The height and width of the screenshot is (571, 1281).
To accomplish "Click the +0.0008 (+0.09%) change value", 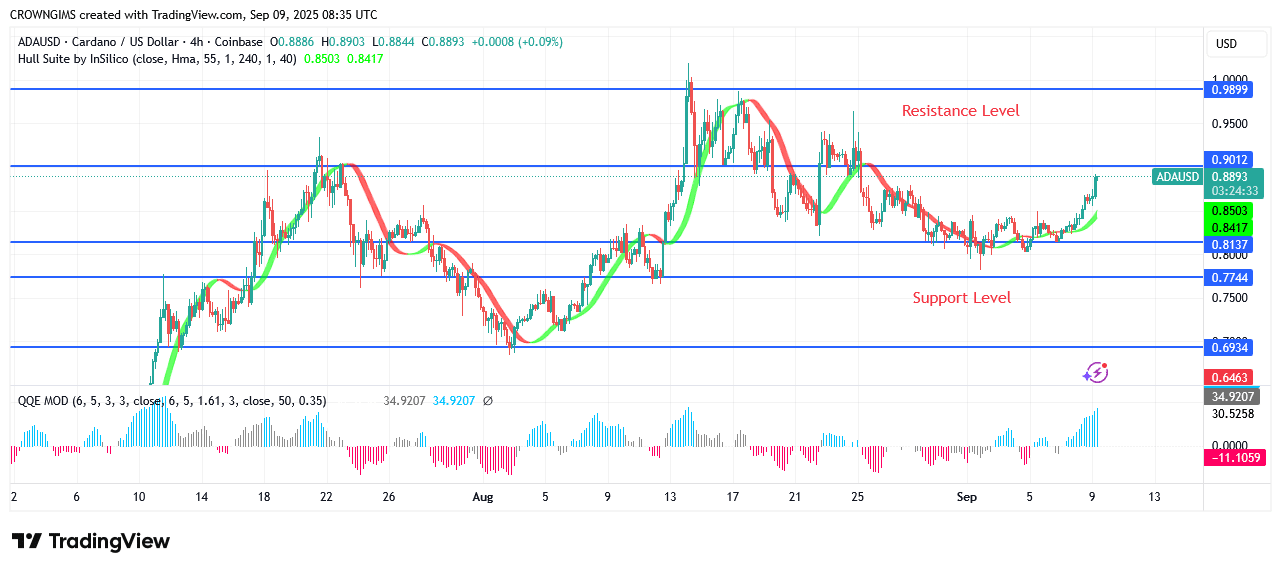I will [517, 42].
